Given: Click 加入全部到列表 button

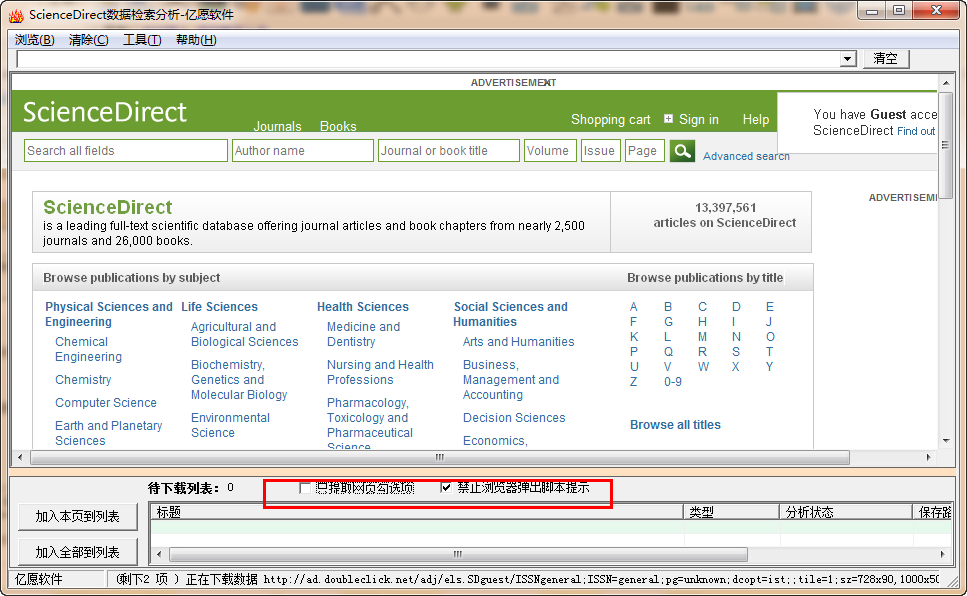Looking at the screenshot, I should pyautogui.click(x=78, y=552).
